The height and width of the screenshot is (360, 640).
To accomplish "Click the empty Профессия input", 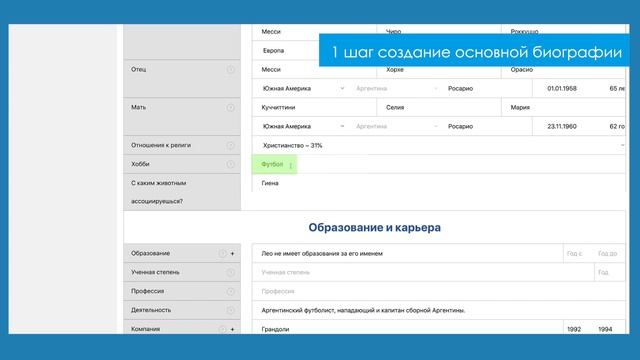I will tap(439, 291).
